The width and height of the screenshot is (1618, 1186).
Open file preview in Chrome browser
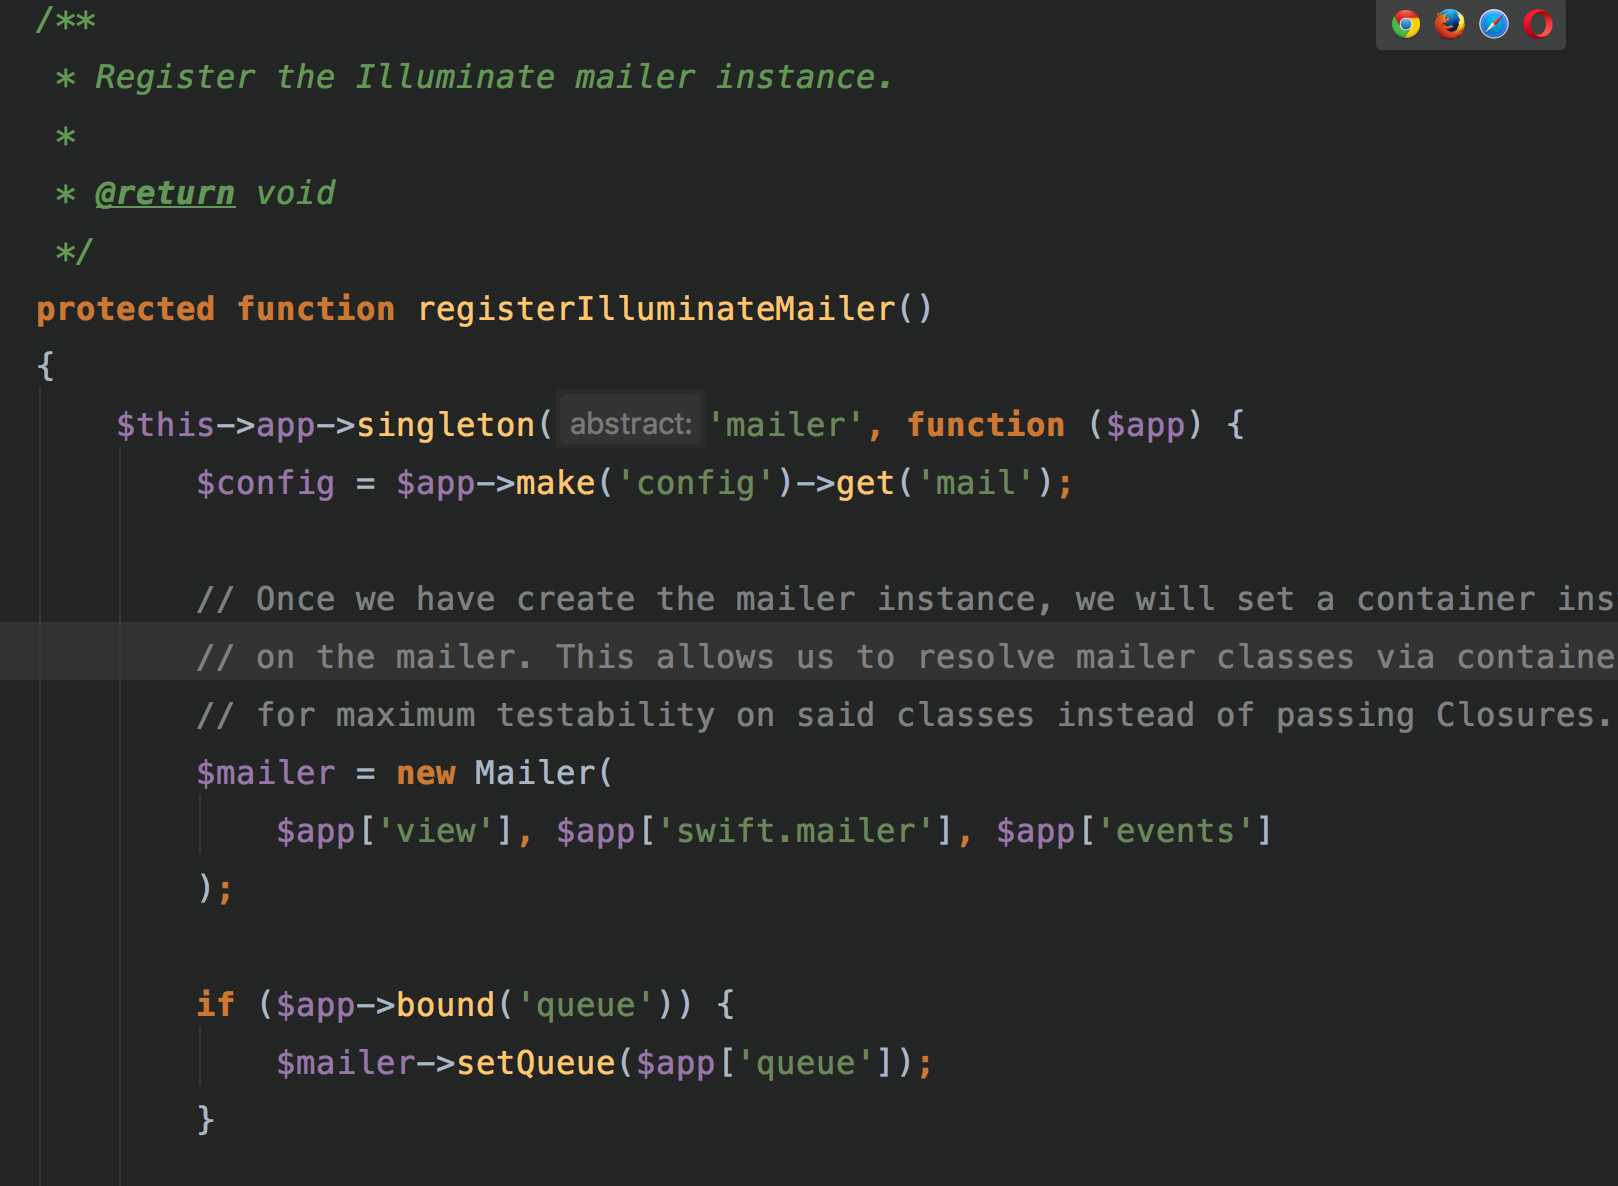(x=1406, y=23)
